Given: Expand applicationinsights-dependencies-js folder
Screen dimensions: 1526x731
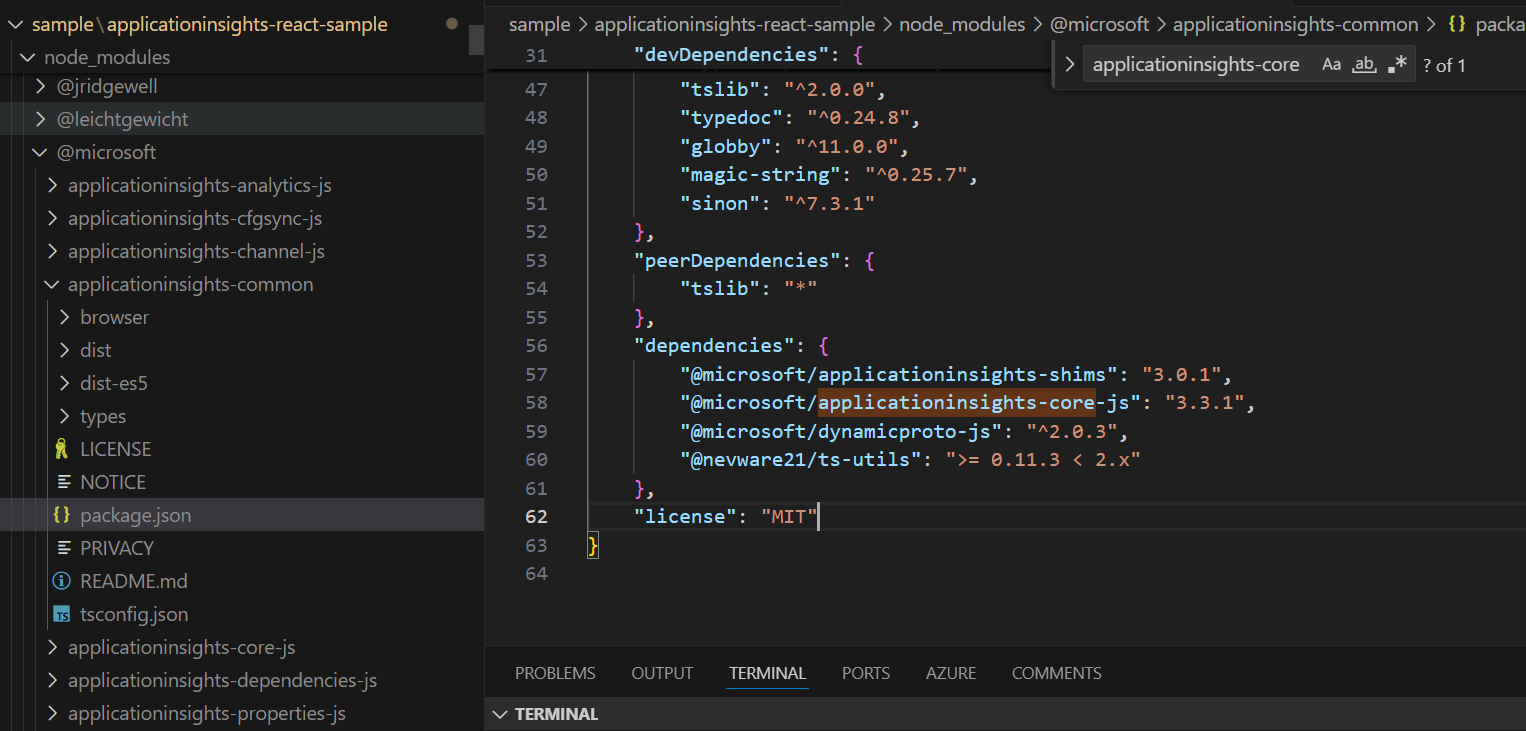Looking at the screenshot, I should tap(53, 680).
